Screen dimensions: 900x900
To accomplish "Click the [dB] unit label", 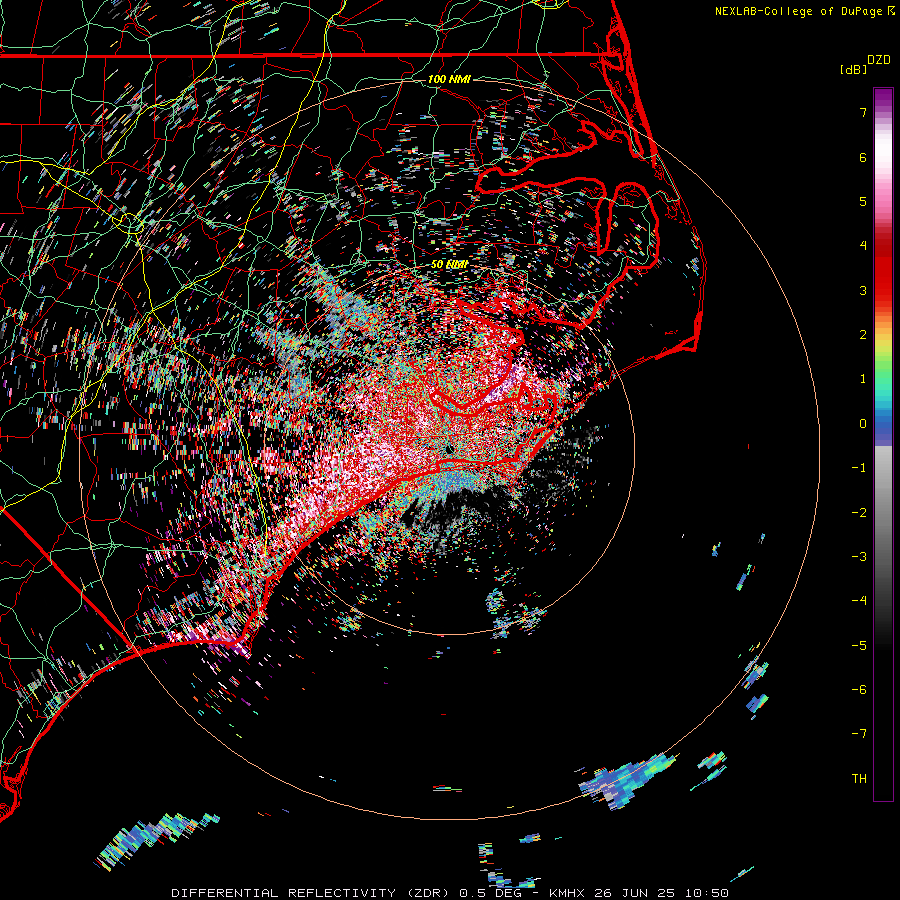I will click(854, 69).
